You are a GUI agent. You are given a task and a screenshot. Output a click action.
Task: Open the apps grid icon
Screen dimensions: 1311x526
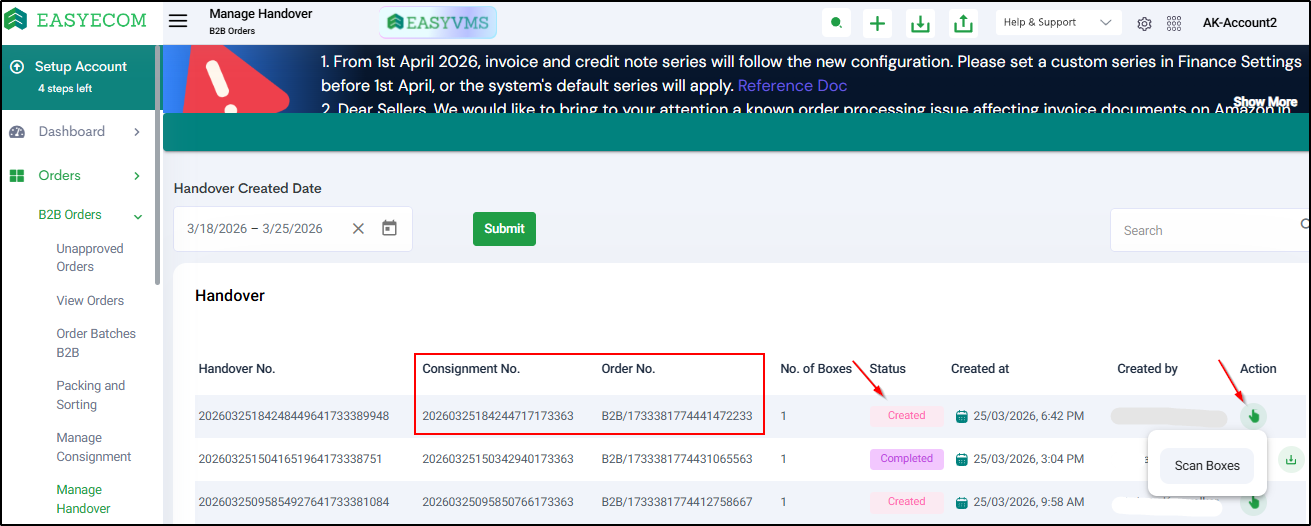(x=1174, y=23)
